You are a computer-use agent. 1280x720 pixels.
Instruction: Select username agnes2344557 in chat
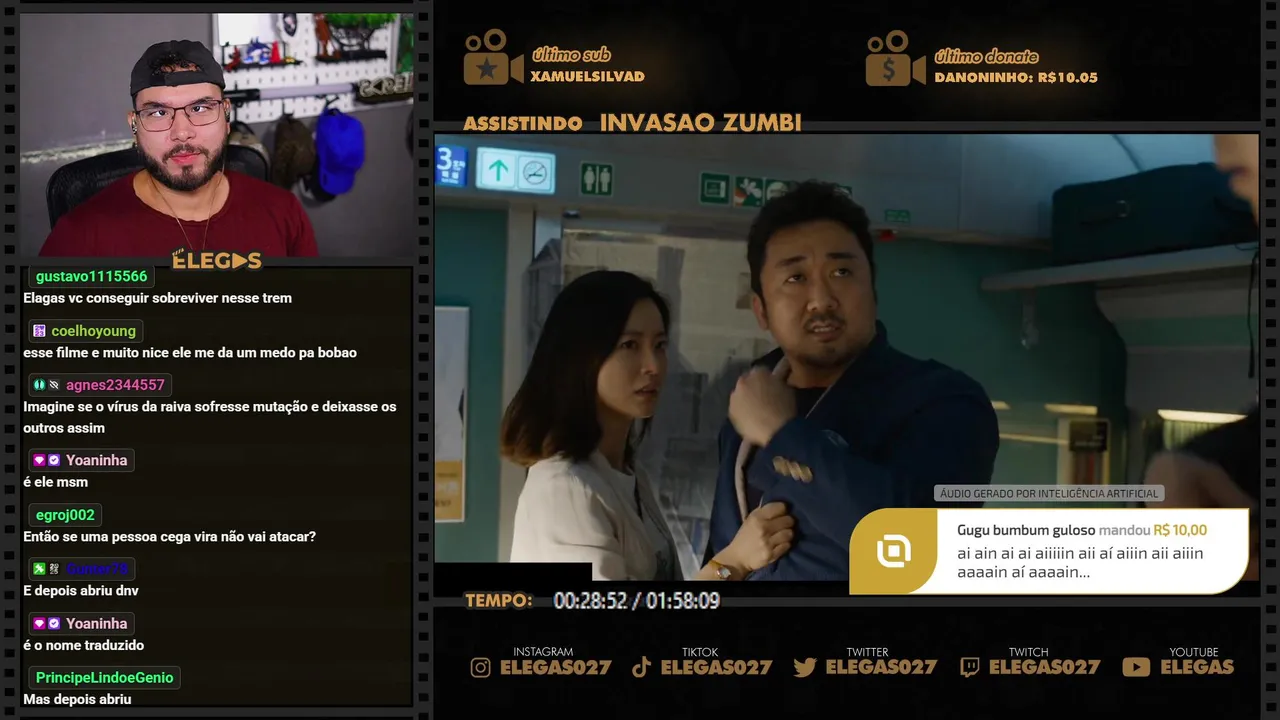pyautogui.click(x=115, y=385)
